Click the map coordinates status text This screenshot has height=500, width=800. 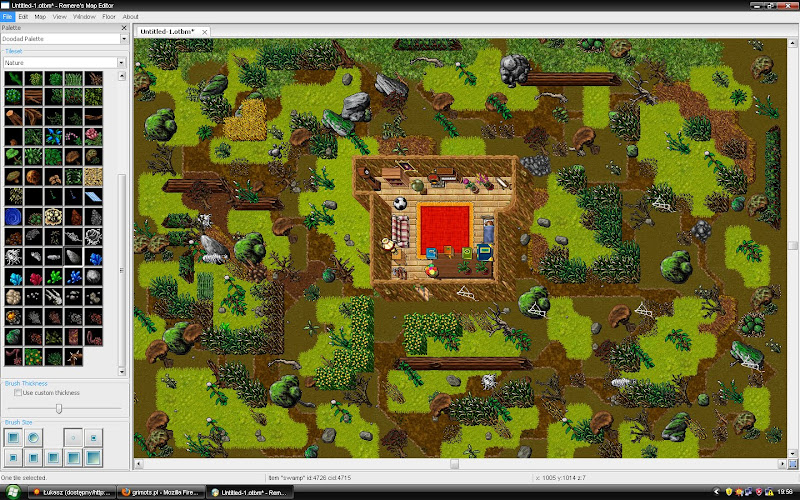click(560, 478)
